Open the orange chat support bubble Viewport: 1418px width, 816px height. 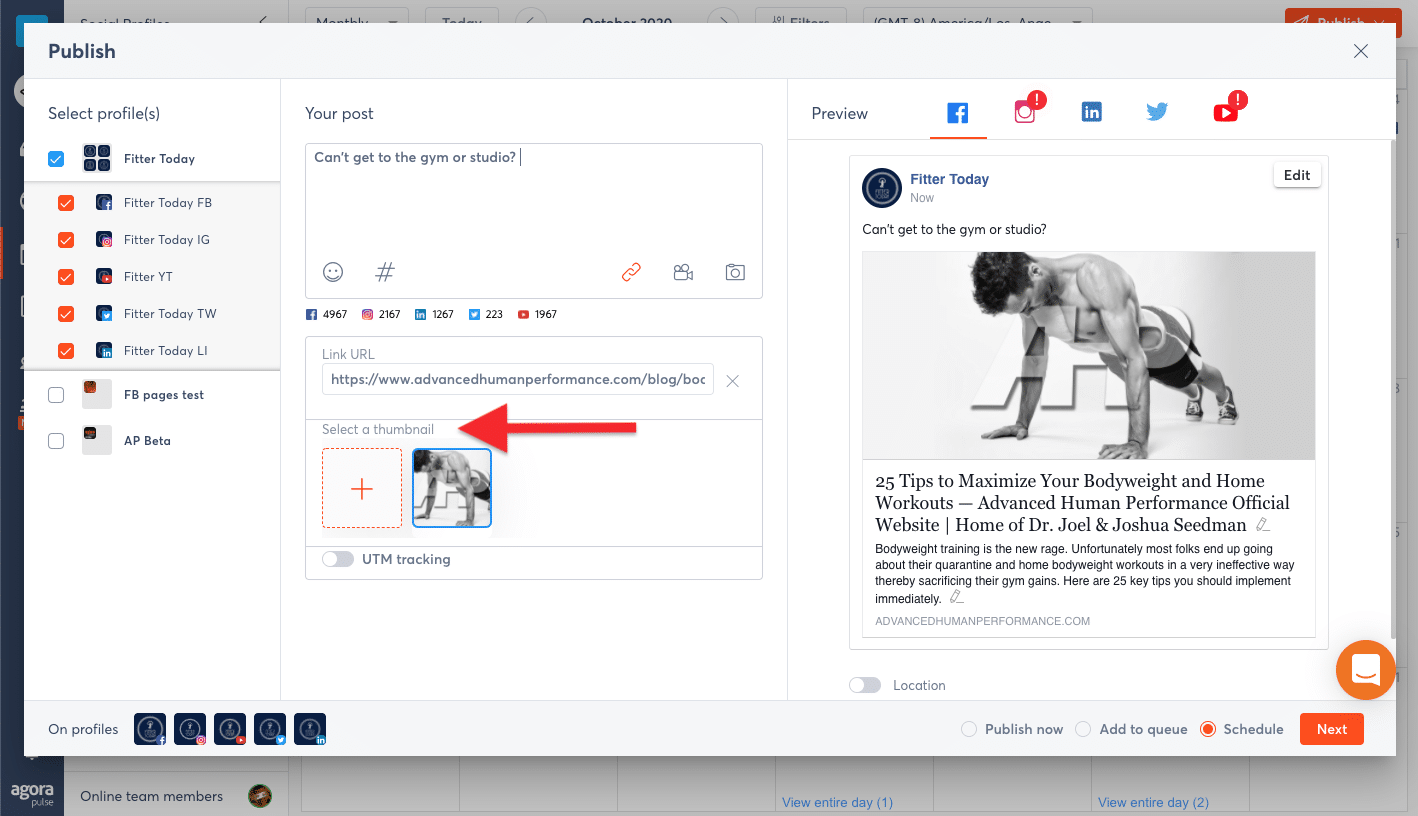[1365, 669]
